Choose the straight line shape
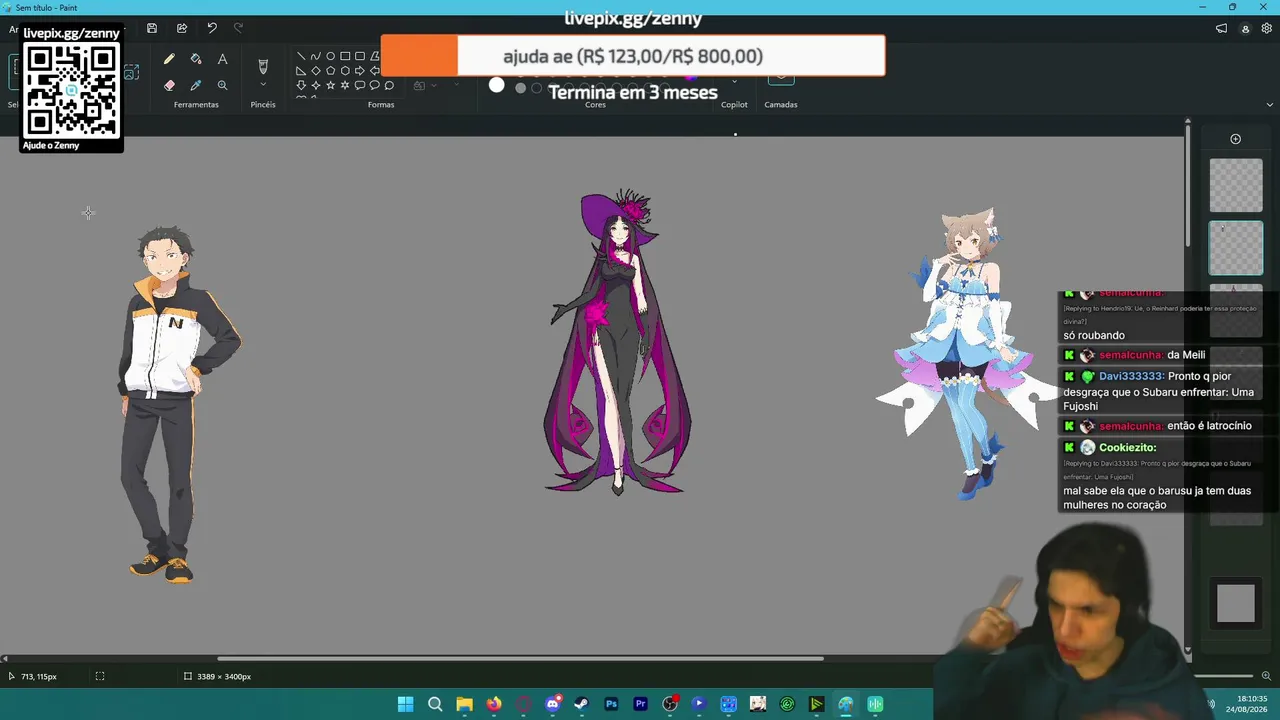Image resolution: width=1280 pixels, height=720 pixels. [x=301, y=56]
